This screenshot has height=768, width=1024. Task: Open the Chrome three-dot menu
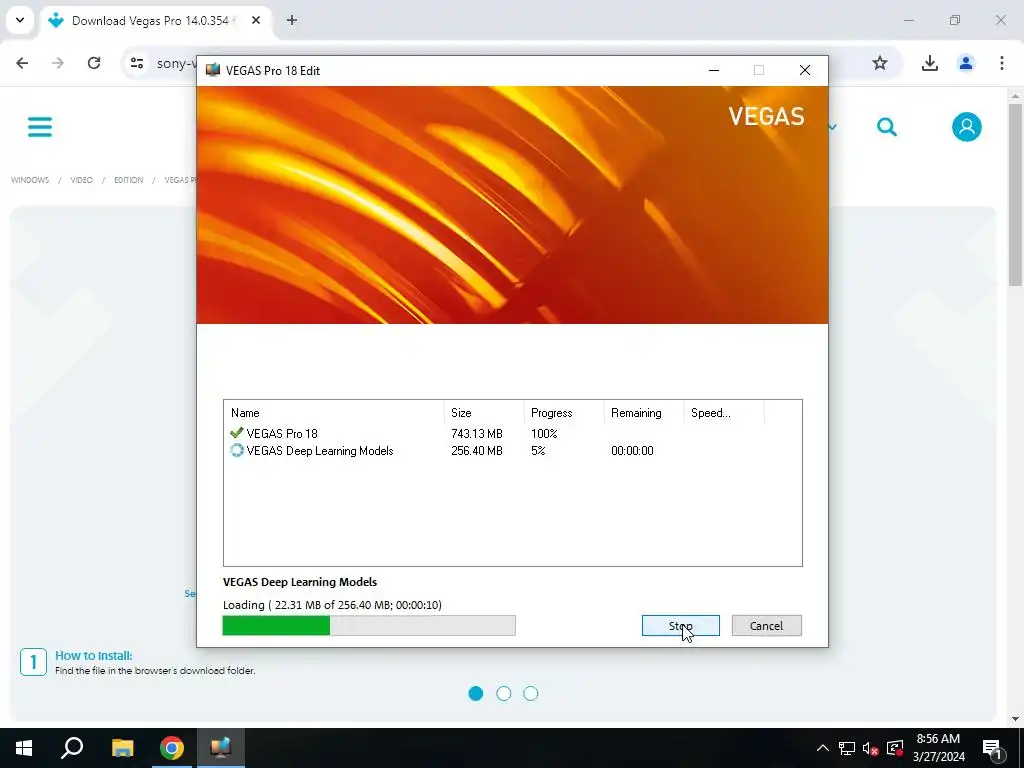coord(1002,63)
